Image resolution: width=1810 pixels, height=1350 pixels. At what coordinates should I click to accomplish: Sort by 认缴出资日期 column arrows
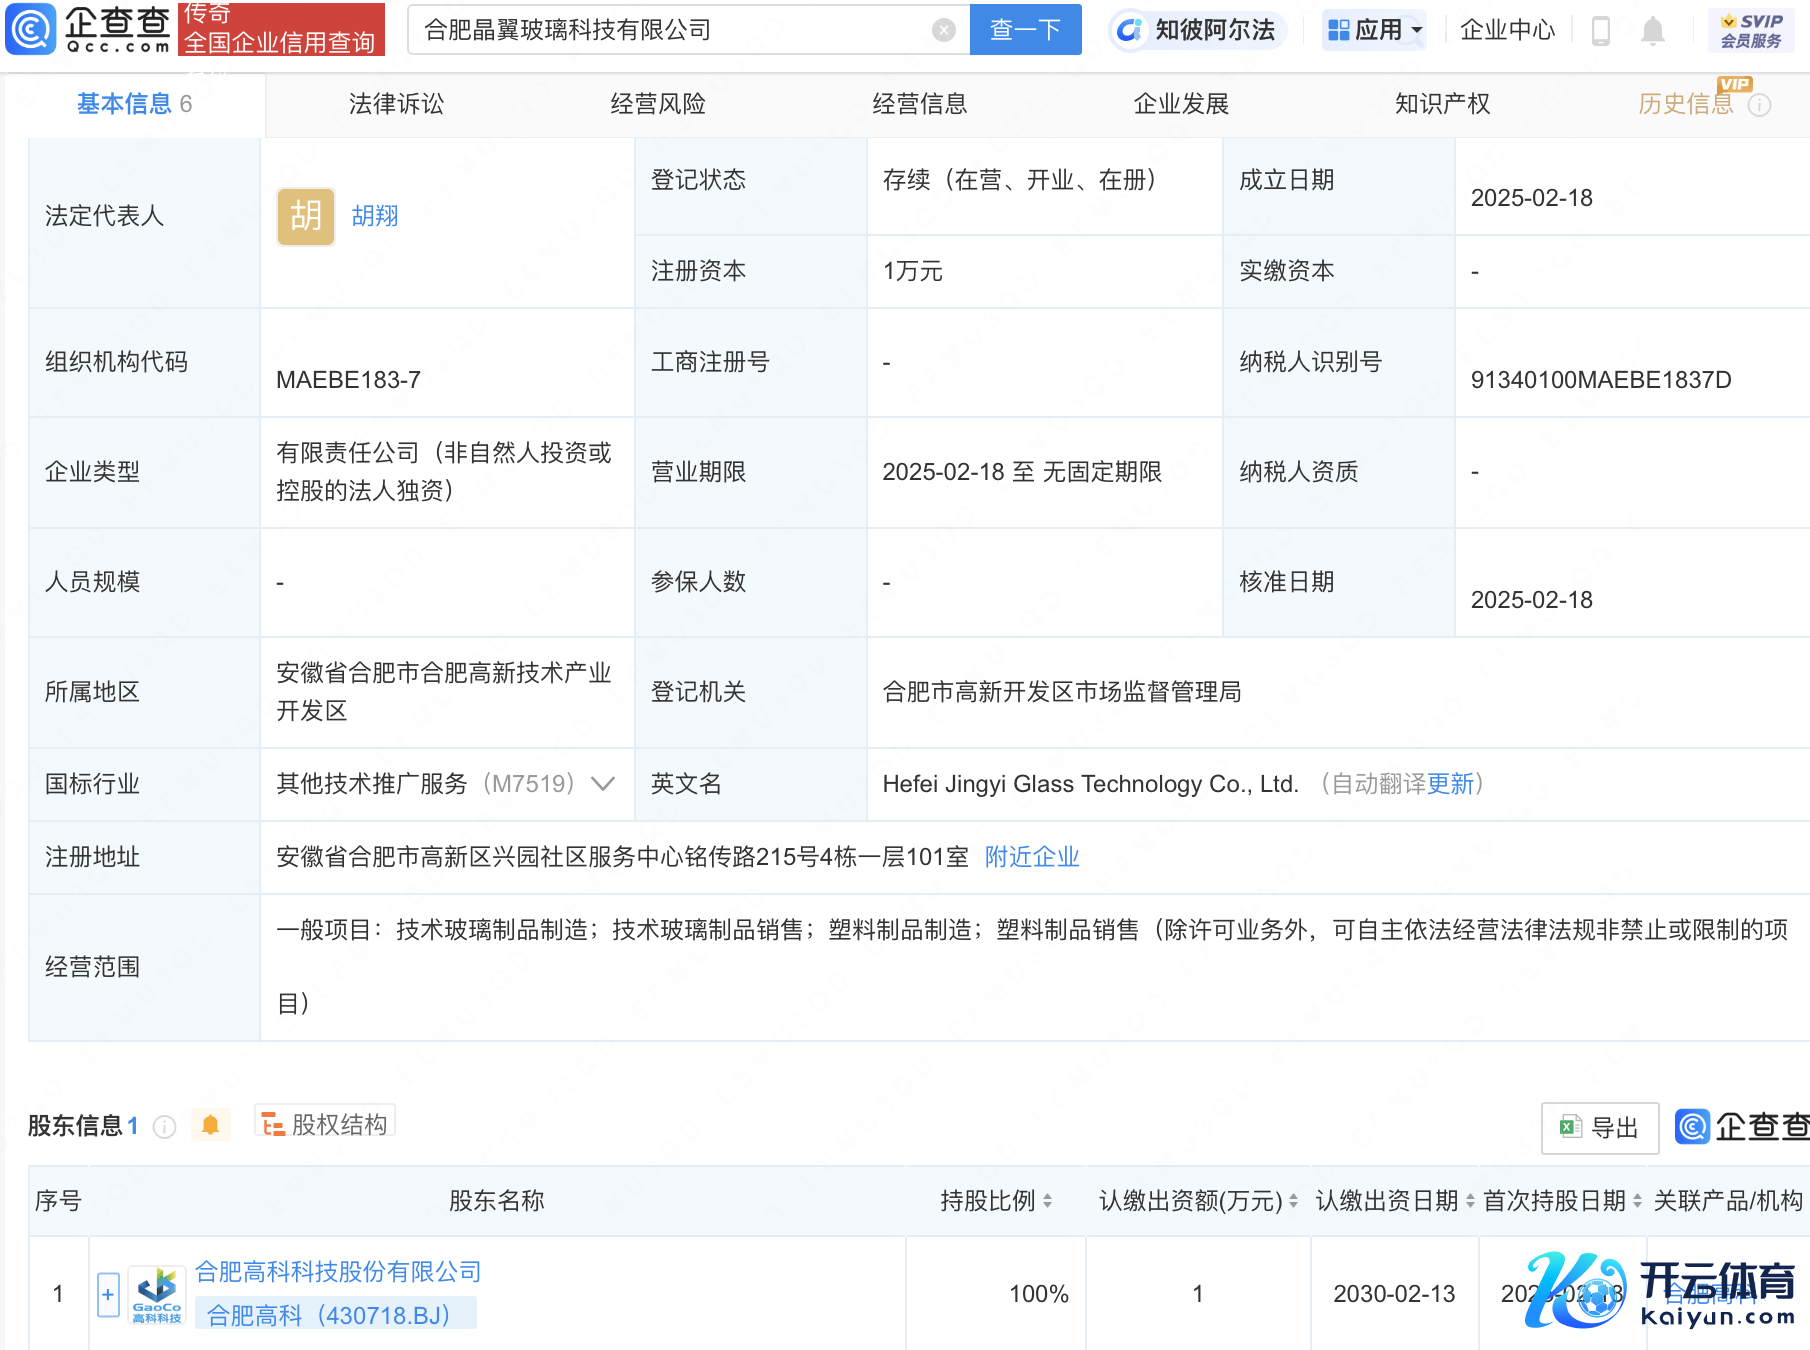(1470, 1201)
